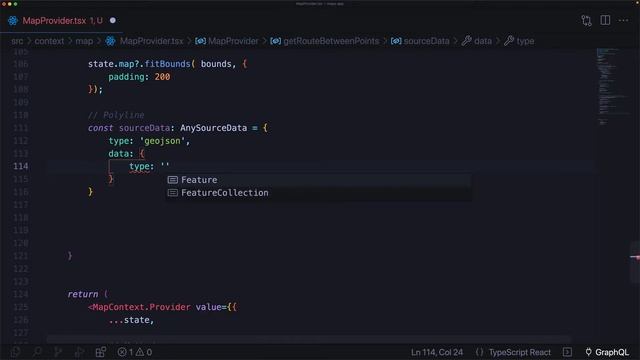Click 'MapContext.Provider' JSX tag

click(141, 307)
